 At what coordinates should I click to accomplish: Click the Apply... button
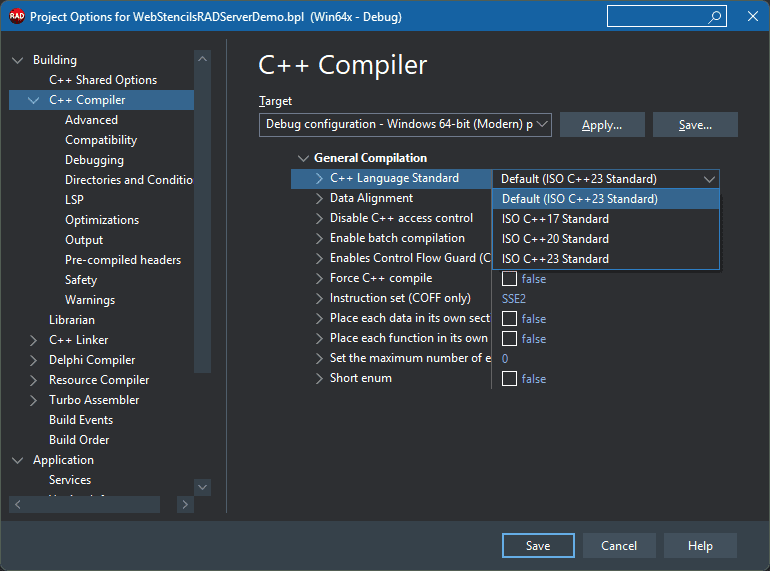[602, 125]
